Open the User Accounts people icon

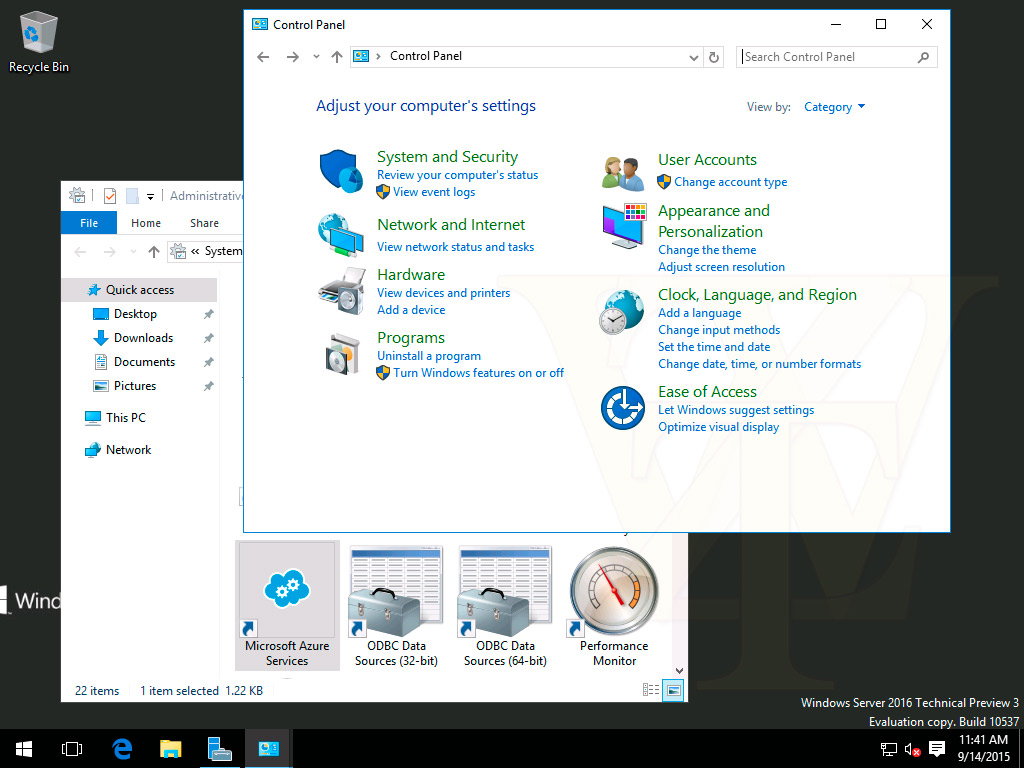[623, 172]
